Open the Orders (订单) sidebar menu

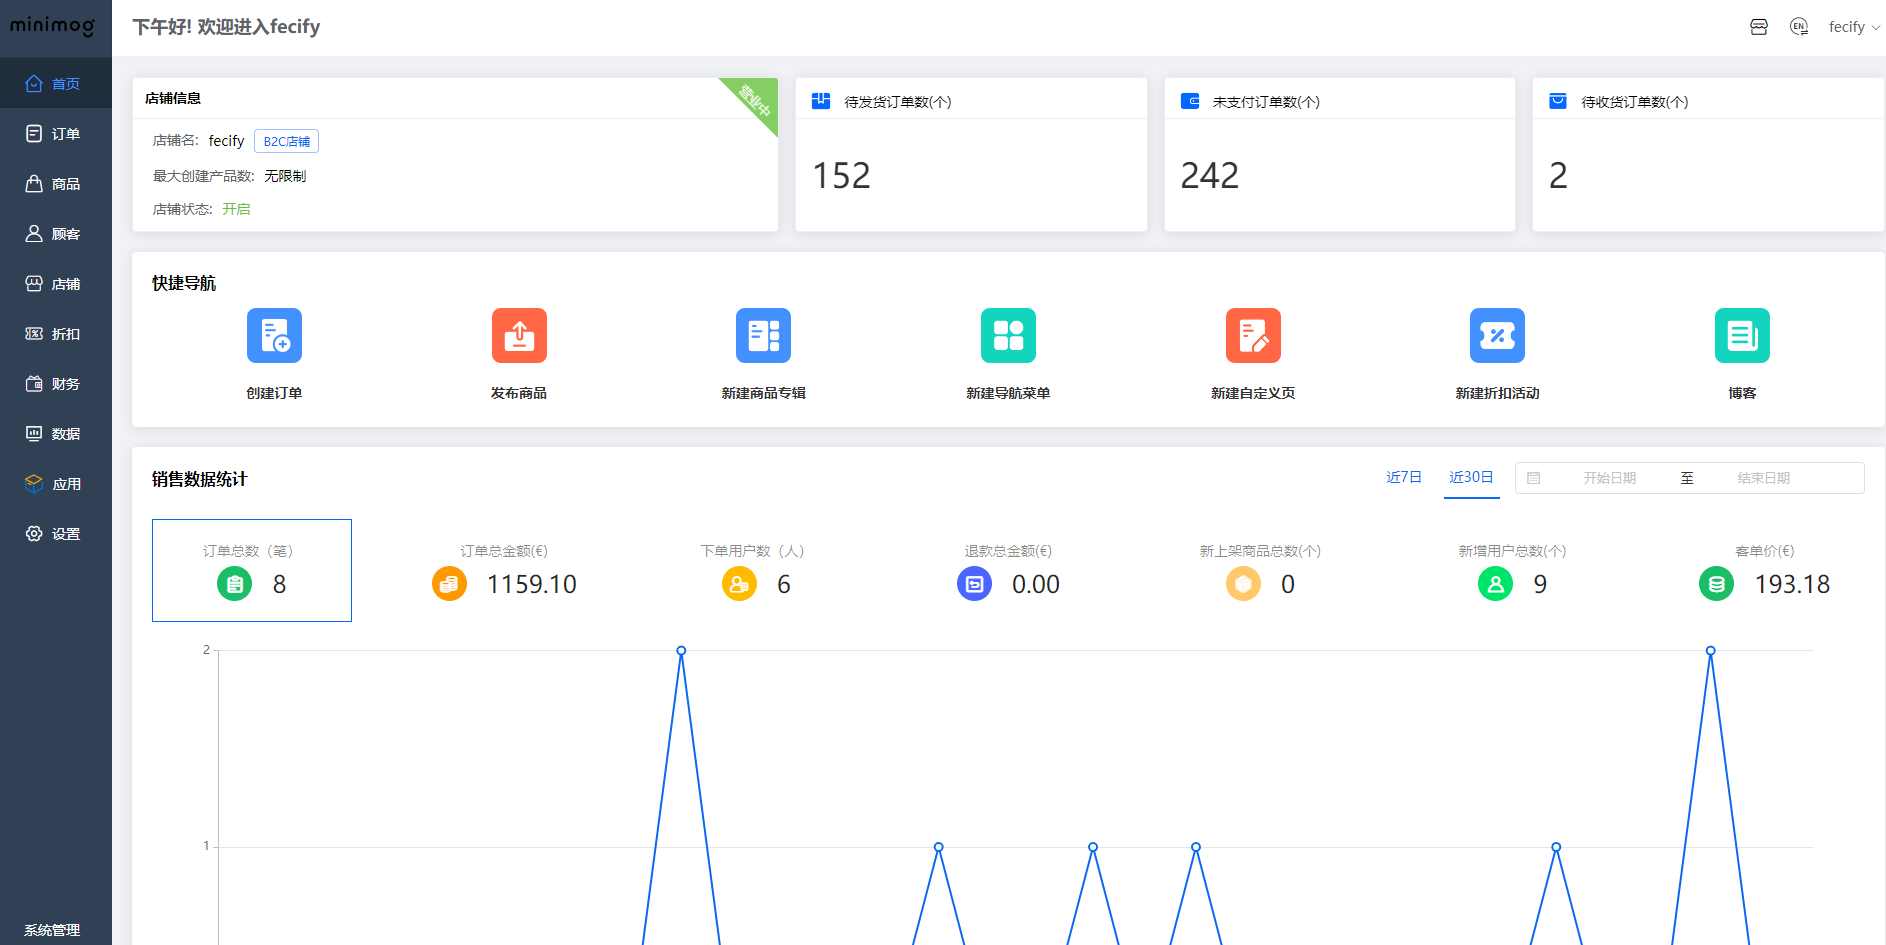tap(56, 134)
